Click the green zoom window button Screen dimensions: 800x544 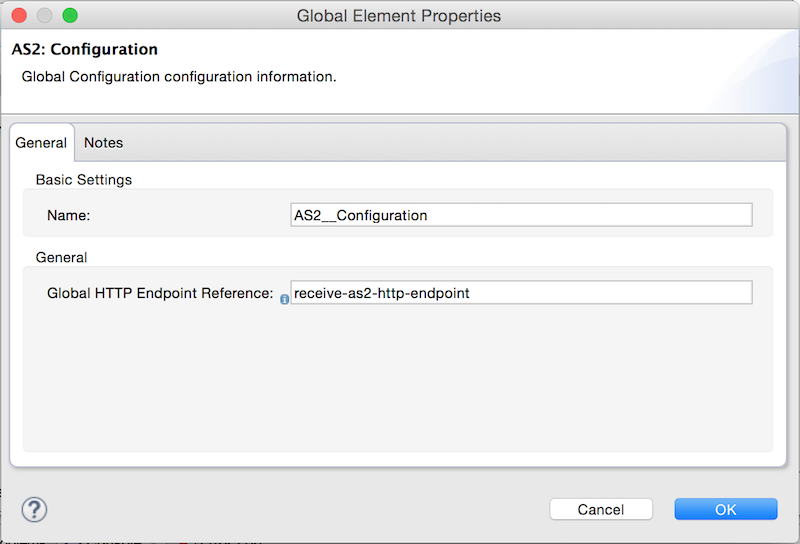pos(70,15)
